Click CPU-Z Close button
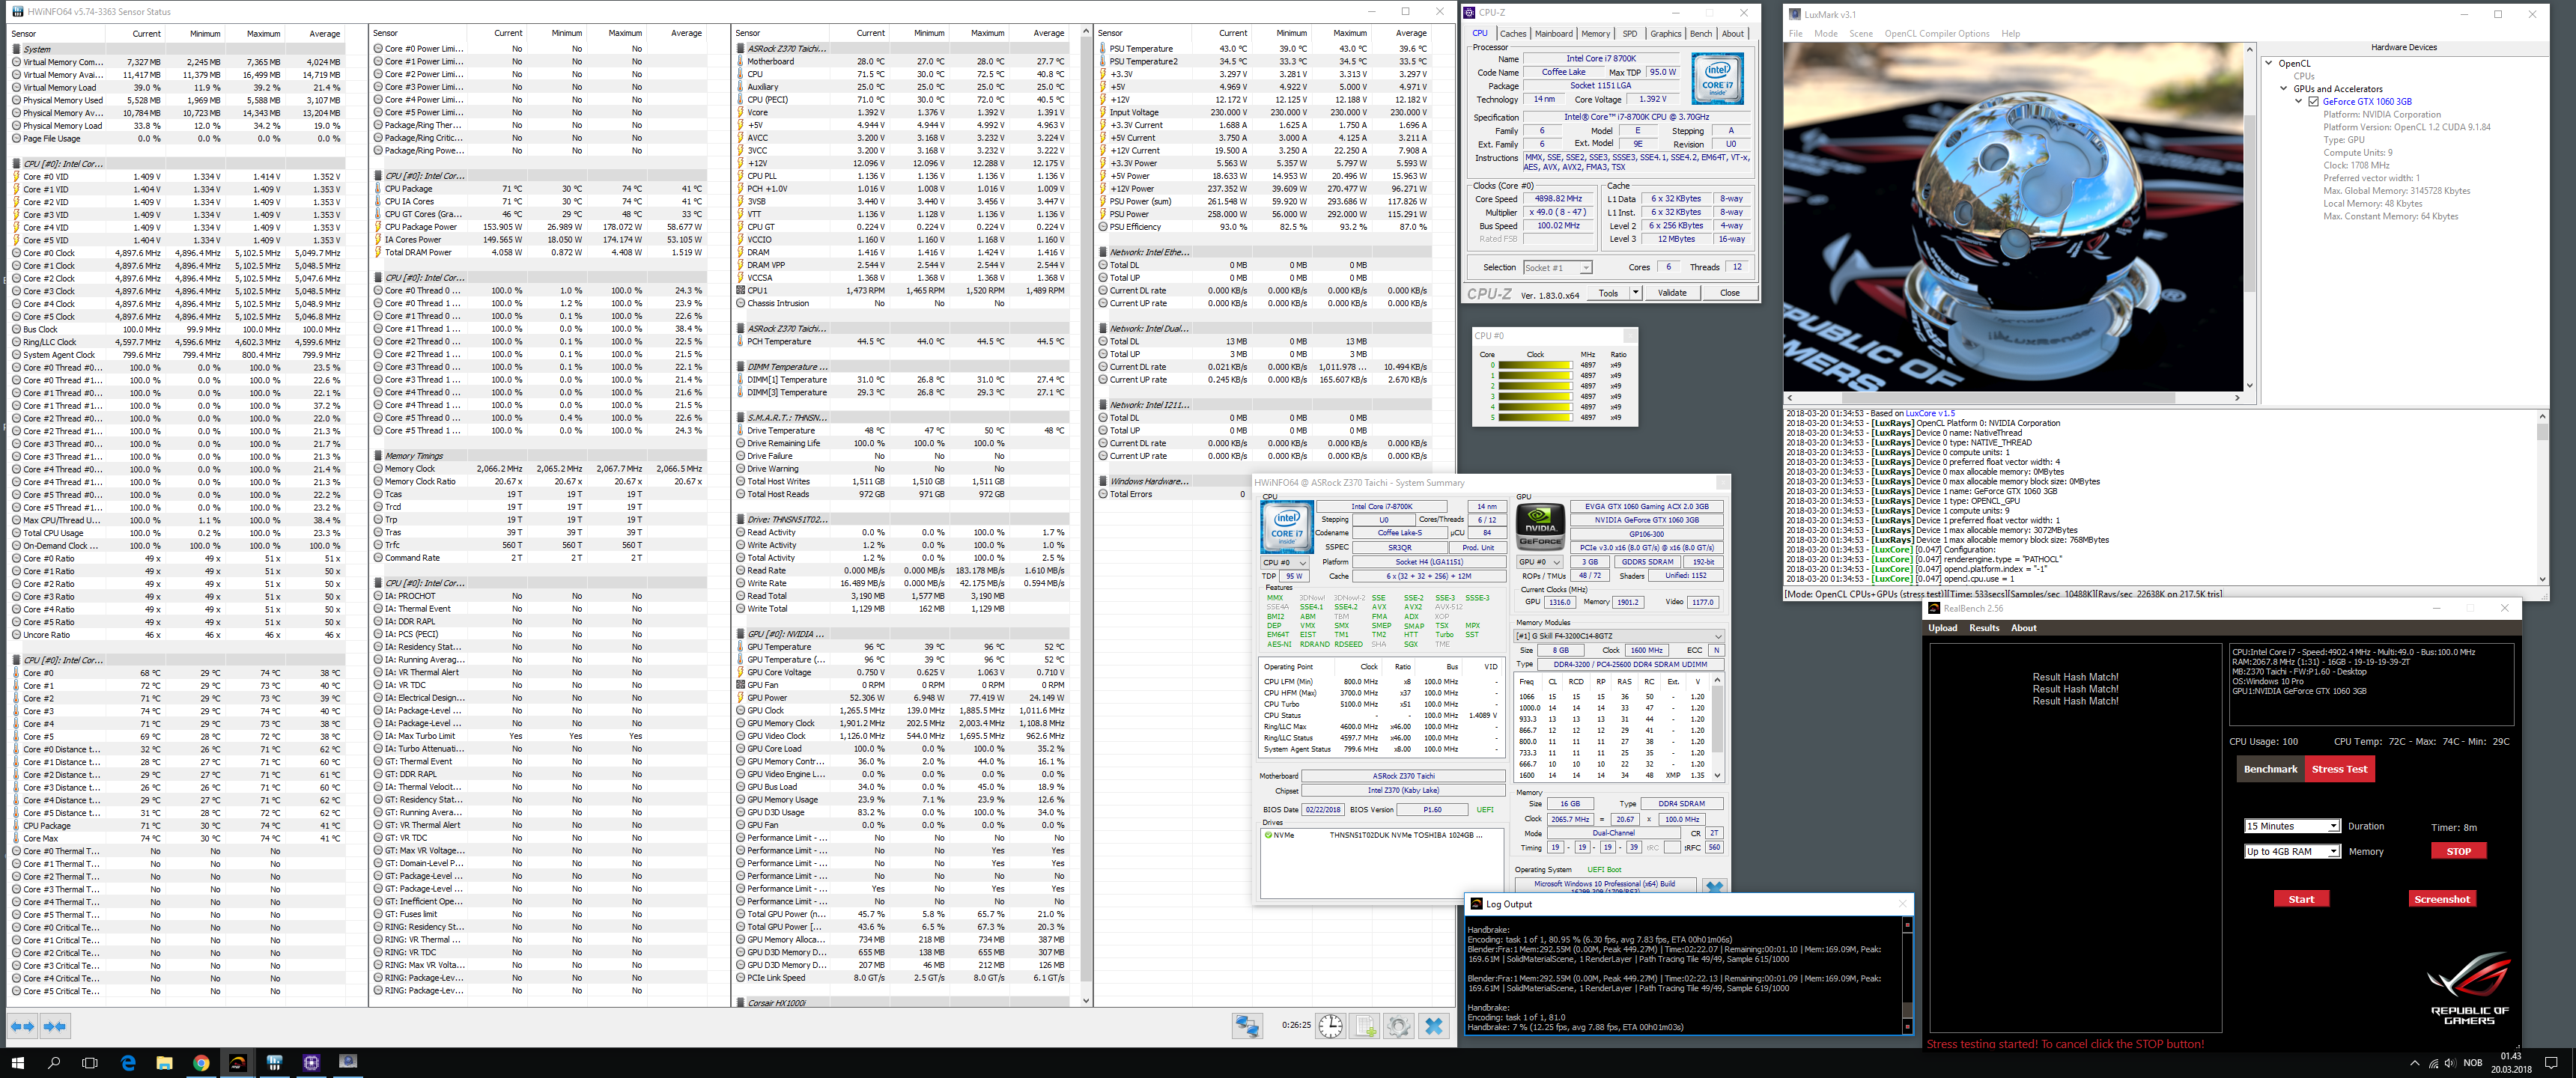Viewport: 2576px width, 1078px height. coord(1730,293)
